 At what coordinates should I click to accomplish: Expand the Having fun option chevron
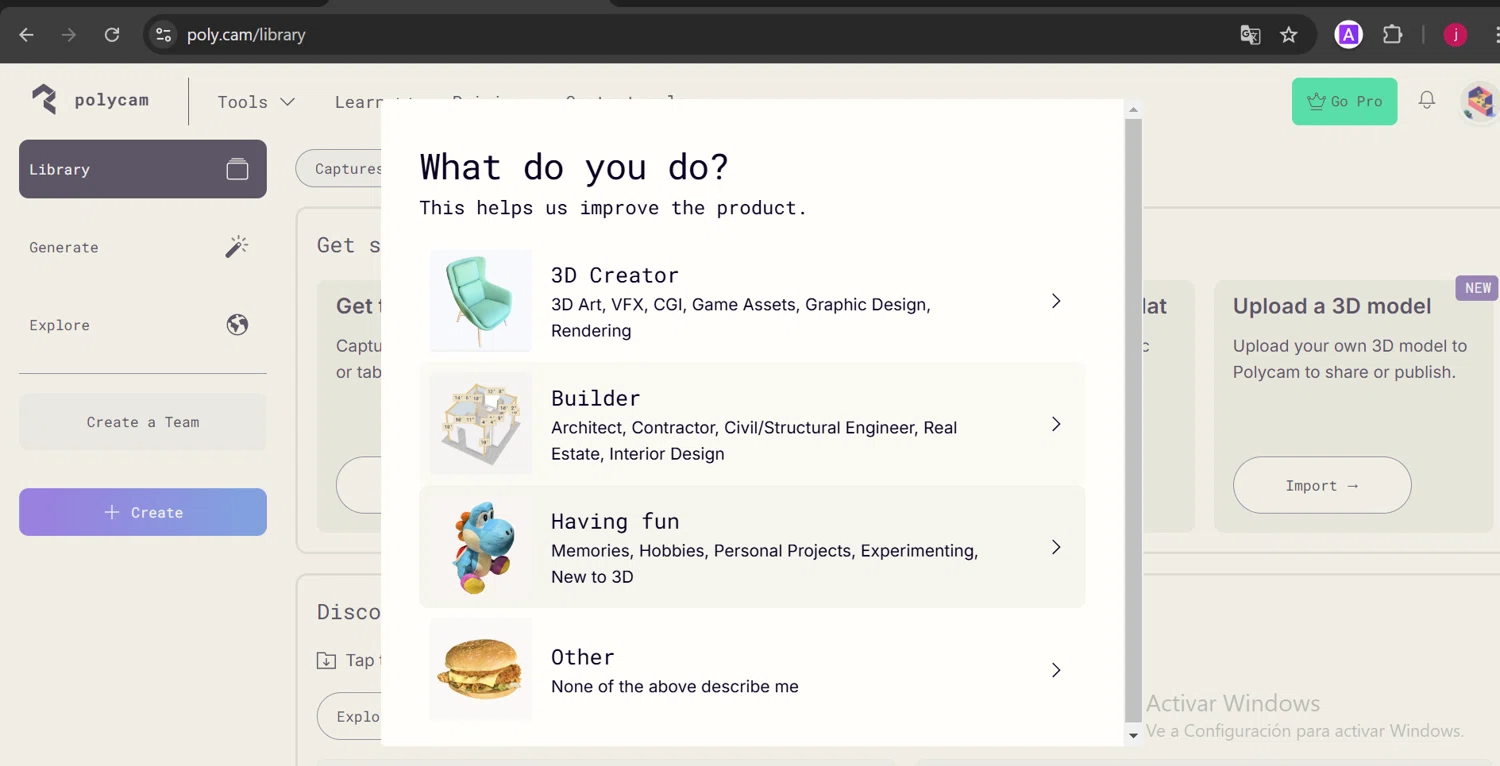[x=1056, y=547]
